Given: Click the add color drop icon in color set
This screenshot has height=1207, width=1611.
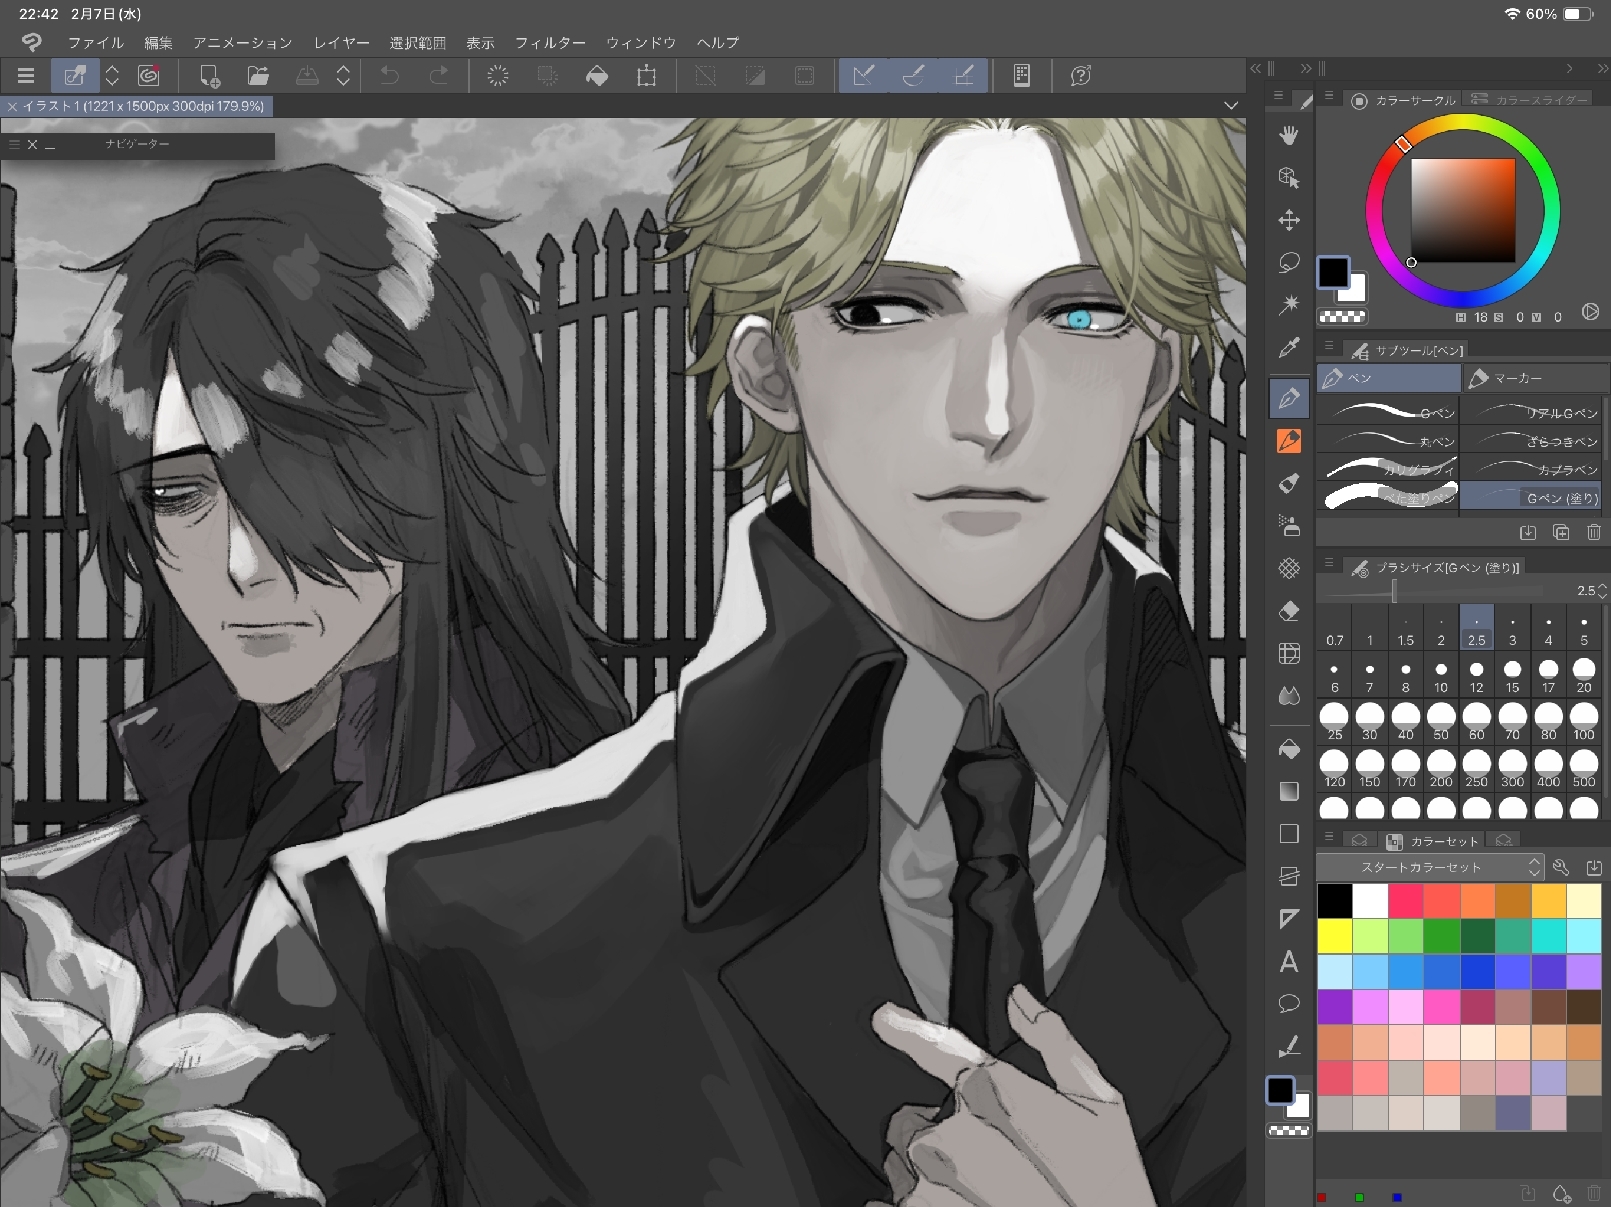Looking at the screenshot, I should pyautogui.click(x=1561, y=1193).
